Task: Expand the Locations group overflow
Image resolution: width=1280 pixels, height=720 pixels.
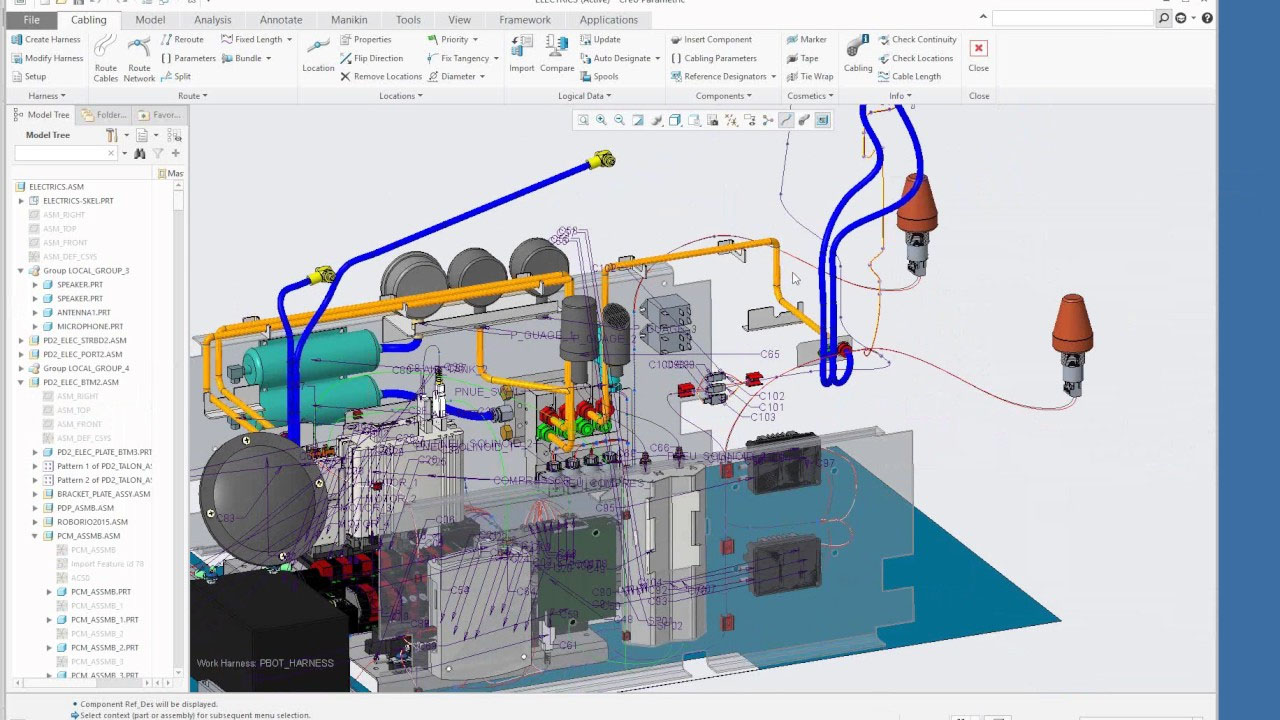Action: 400,96
